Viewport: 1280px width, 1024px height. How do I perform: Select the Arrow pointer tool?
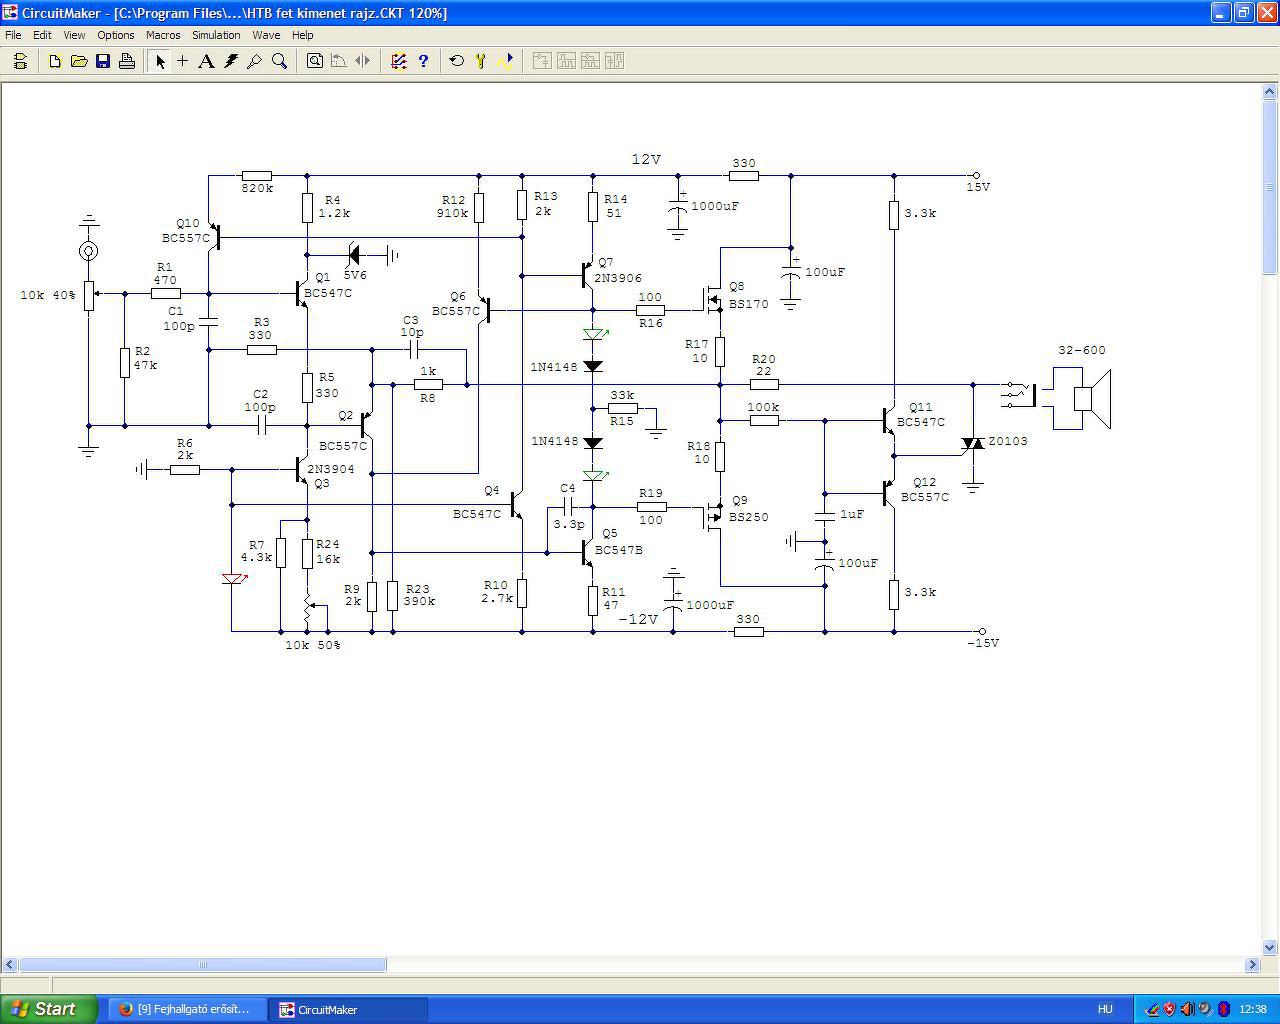[x=159, y=61]
